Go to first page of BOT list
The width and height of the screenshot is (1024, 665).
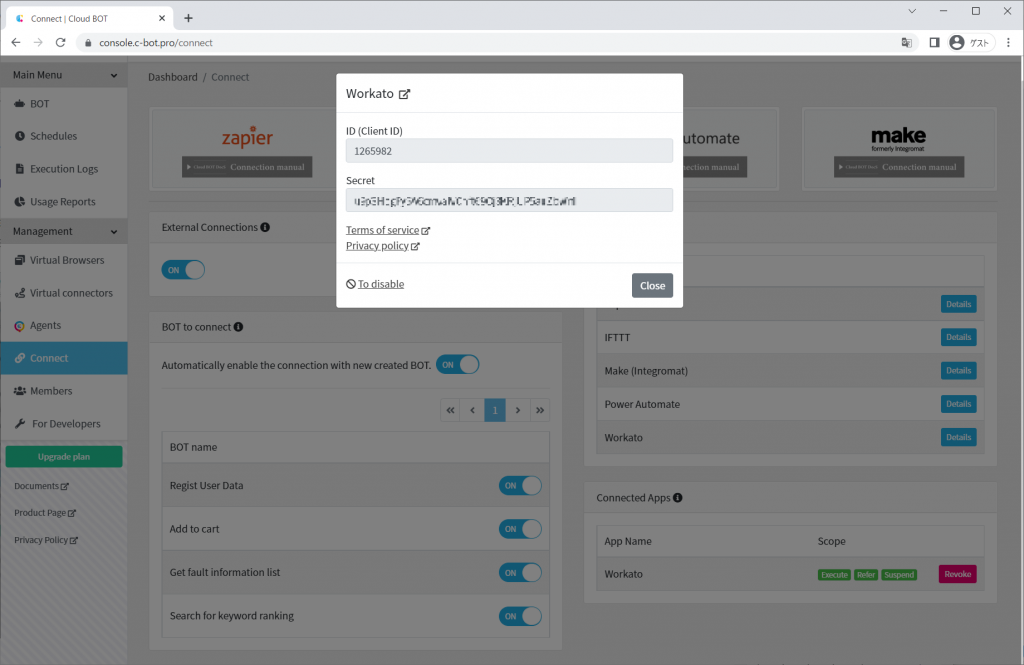click(451, 410)
